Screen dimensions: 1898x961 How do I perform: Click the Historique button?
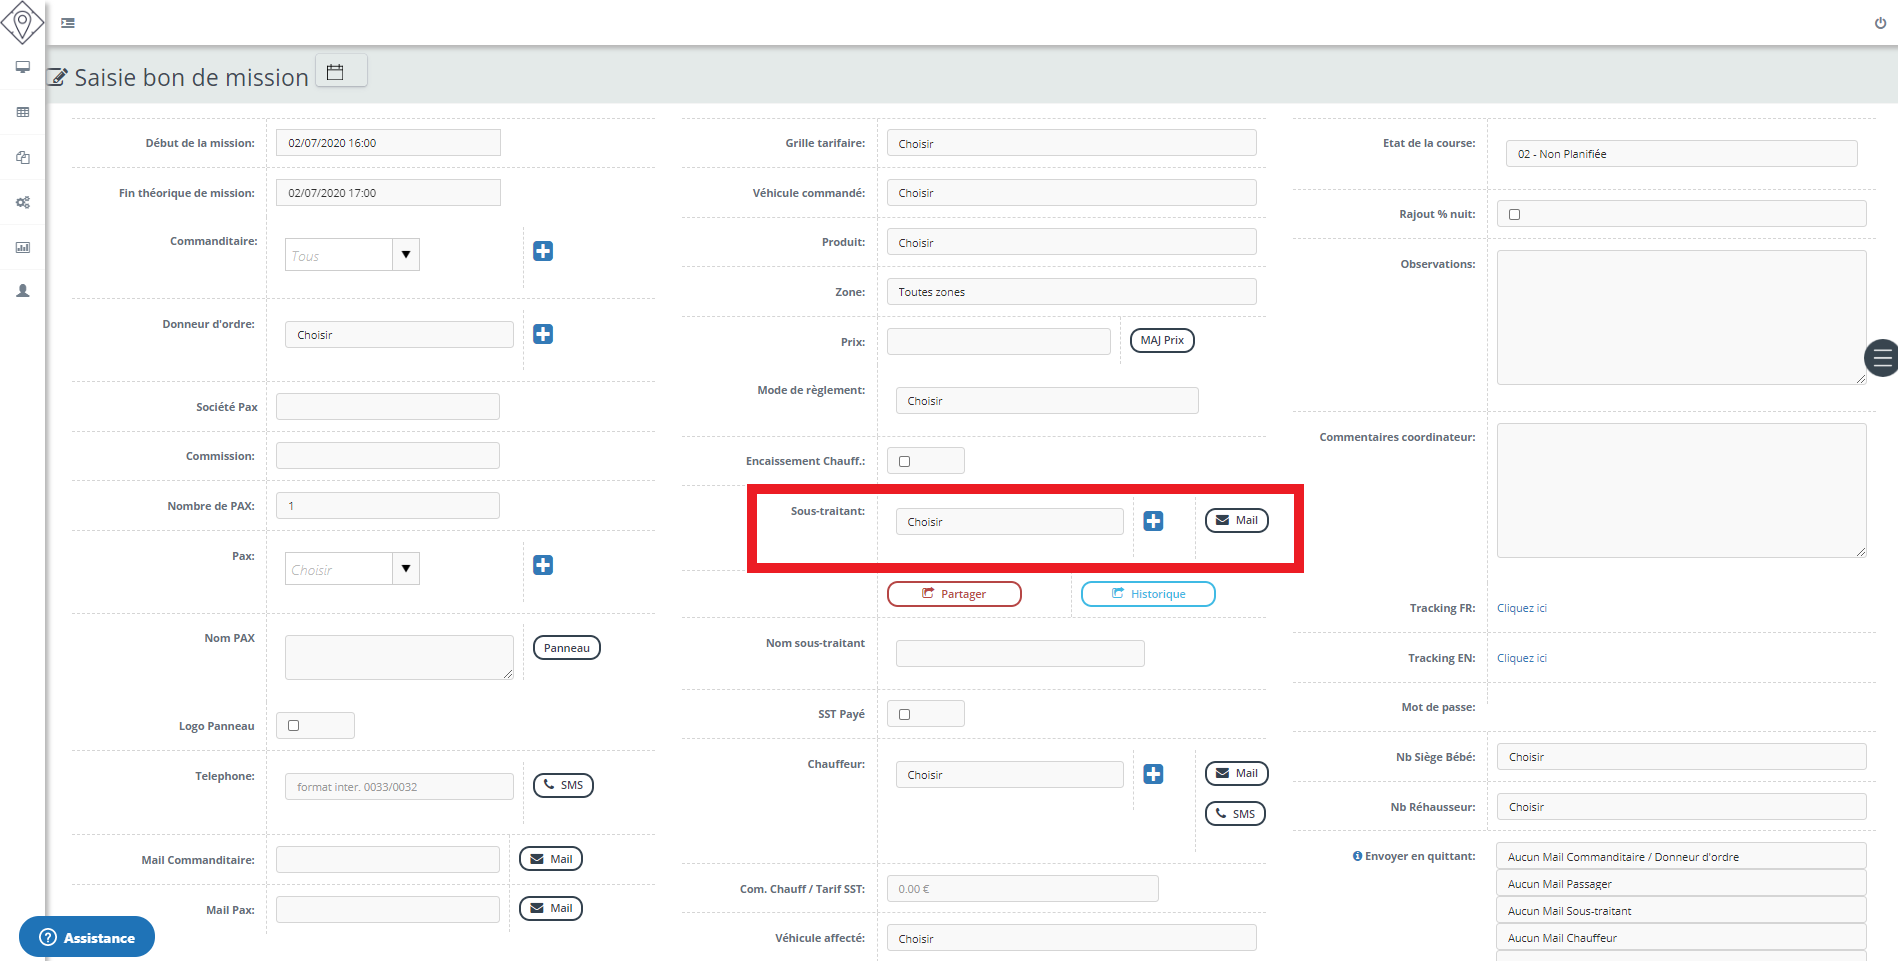[1148, 594]
